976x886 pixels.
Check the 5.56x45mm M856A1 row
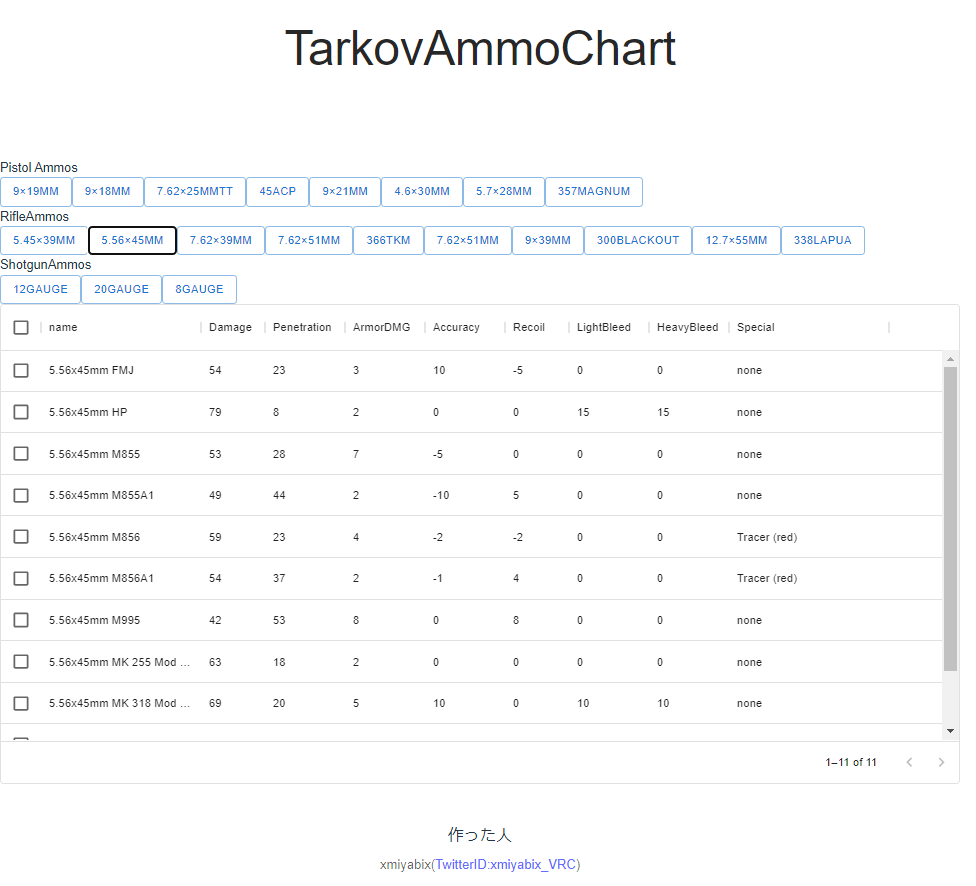coord(21,578)
